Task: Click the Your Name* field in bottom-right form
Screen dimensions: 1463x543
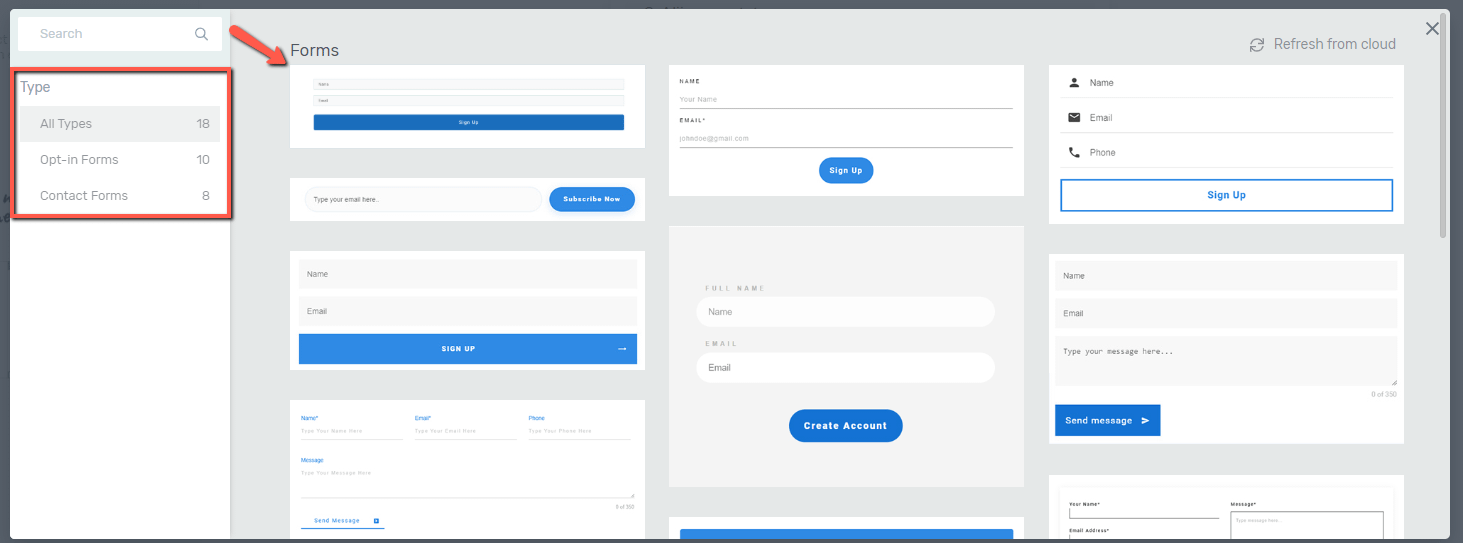Action: tap(1144, 512)
